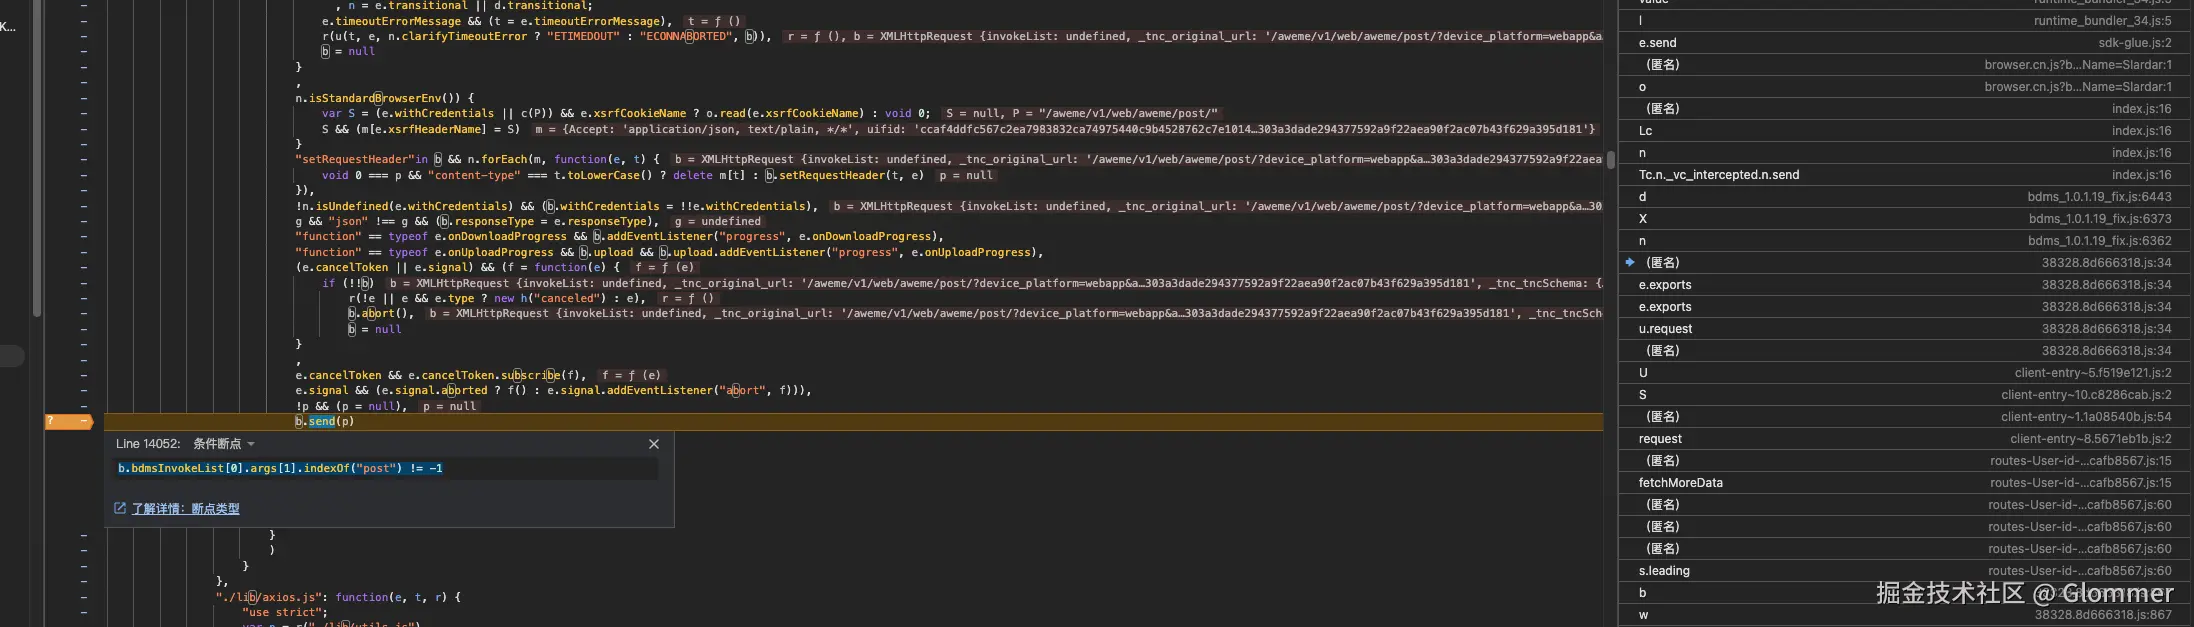This screenshot has width=2194, height=627.
Task: Open the 38328.8d666318.js:867 source link
Action: [2103, 615]
